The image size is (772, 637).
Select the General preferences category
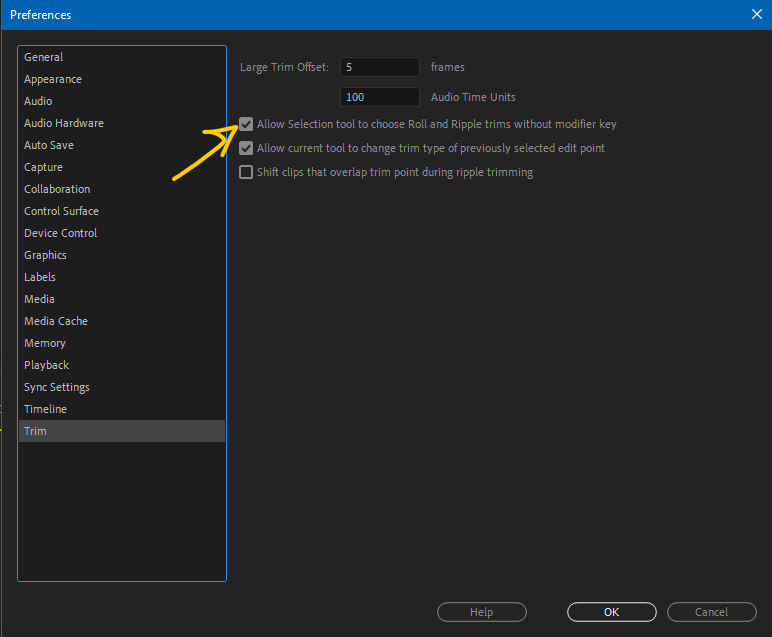(x=44, y=58)
